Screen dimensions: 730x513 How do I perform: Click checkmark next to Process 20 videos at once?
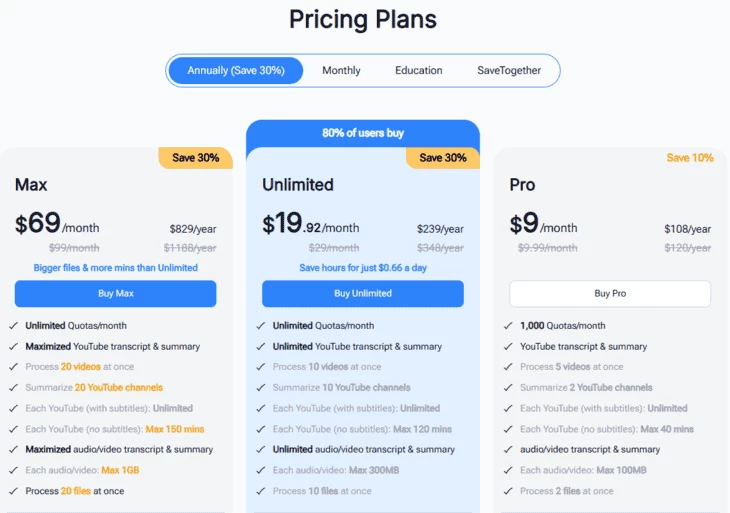click(14, 367)
